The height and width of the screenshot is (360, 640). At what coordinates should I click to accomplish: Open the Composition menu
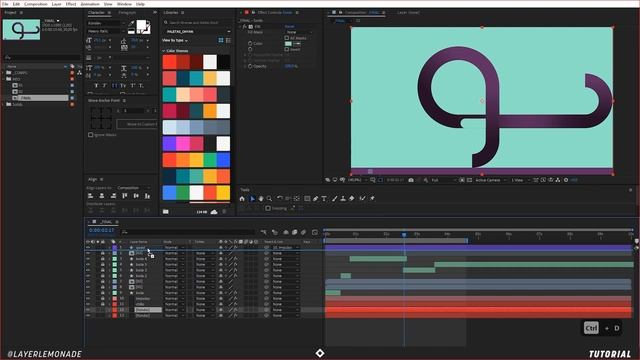[x=36, y=4]
